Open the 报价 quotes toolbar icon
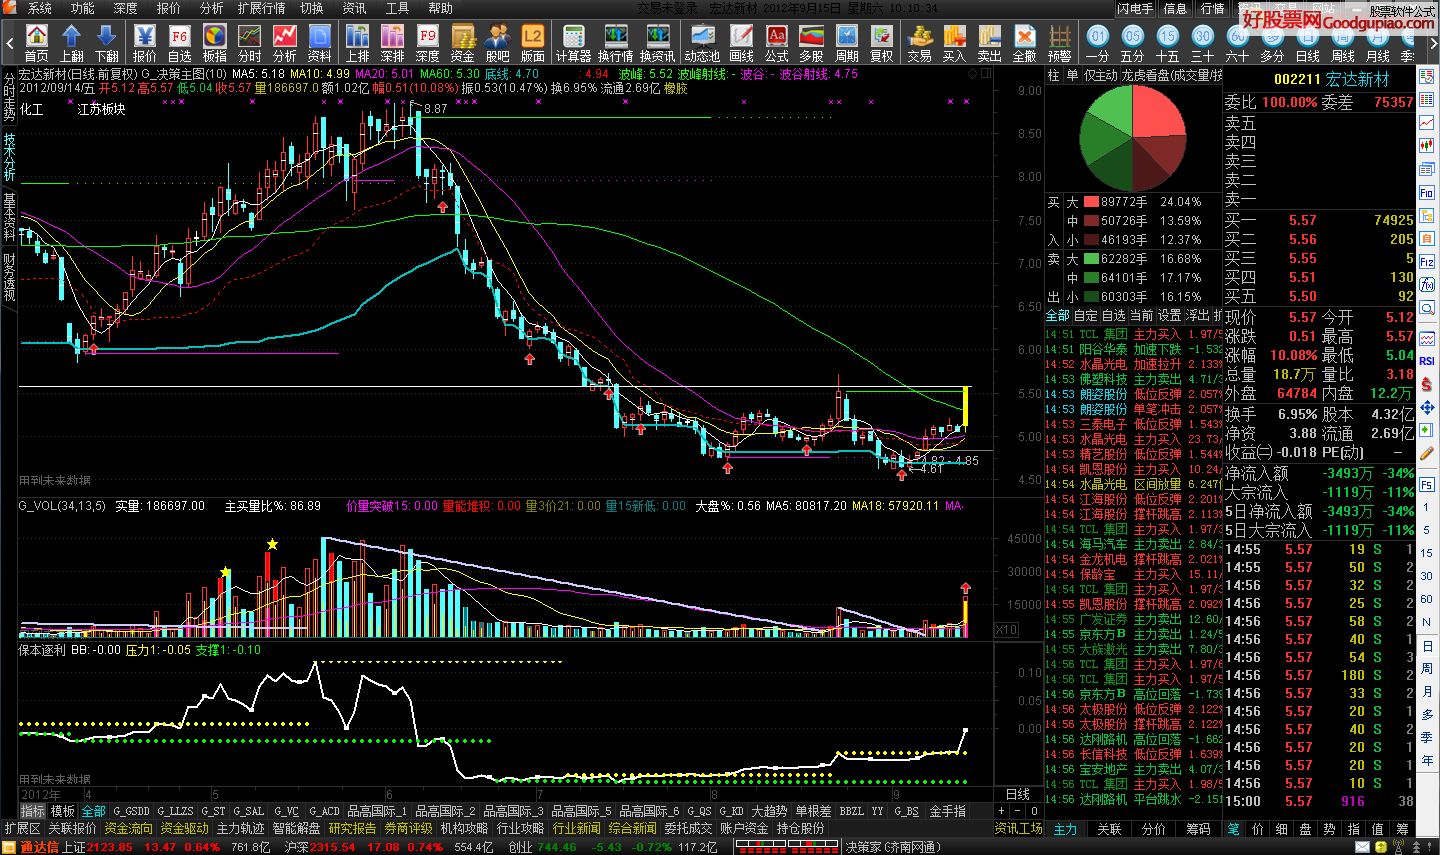The width and height of the screenshot is (1440, 855). (145, 43)
